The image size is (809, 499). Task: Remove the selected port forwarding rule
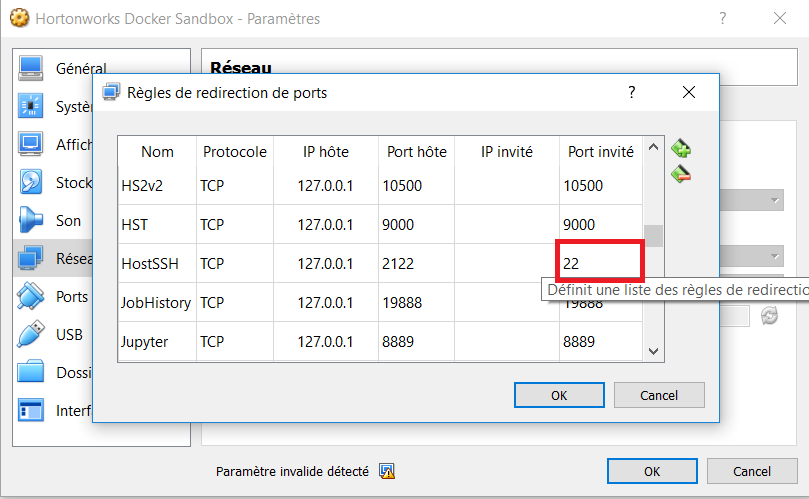(x=681, y=174)
